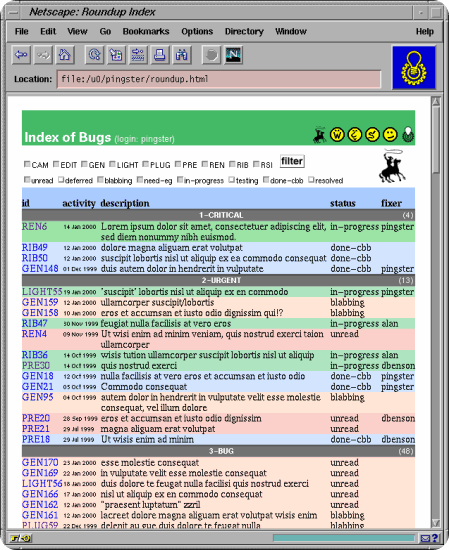Click the lightbulb gear logo
Viewport: 449px width, 550px height.
(414, 67)
